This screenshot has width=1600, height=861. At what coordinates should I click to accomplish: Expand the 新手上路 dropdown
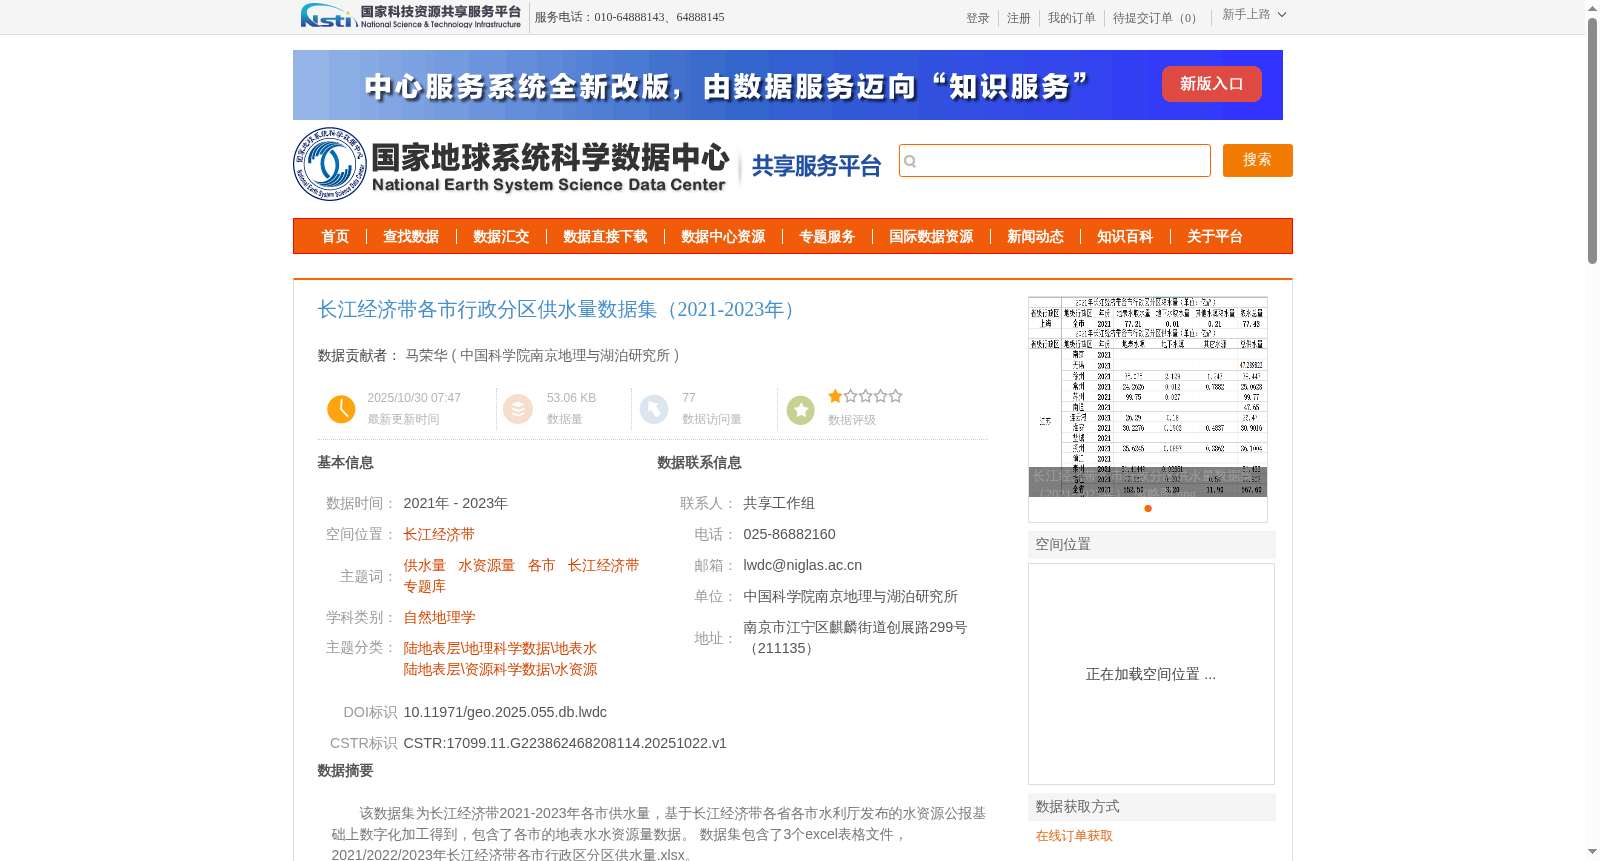(1254, 14)
